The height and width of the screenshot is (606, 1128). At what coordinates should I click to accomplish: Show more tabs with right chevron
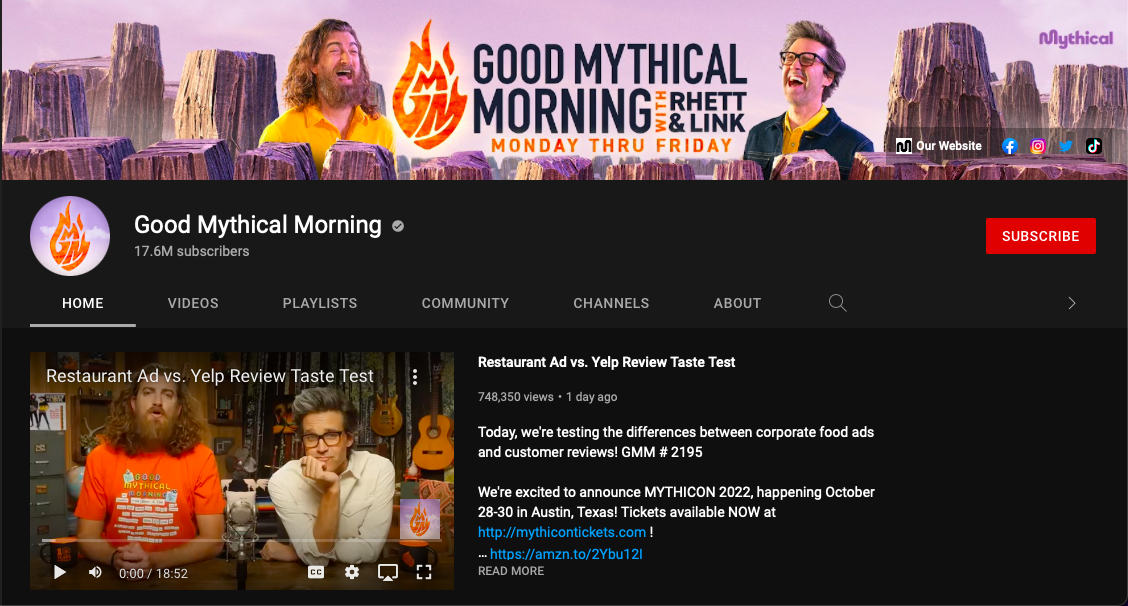(1071, 303)
